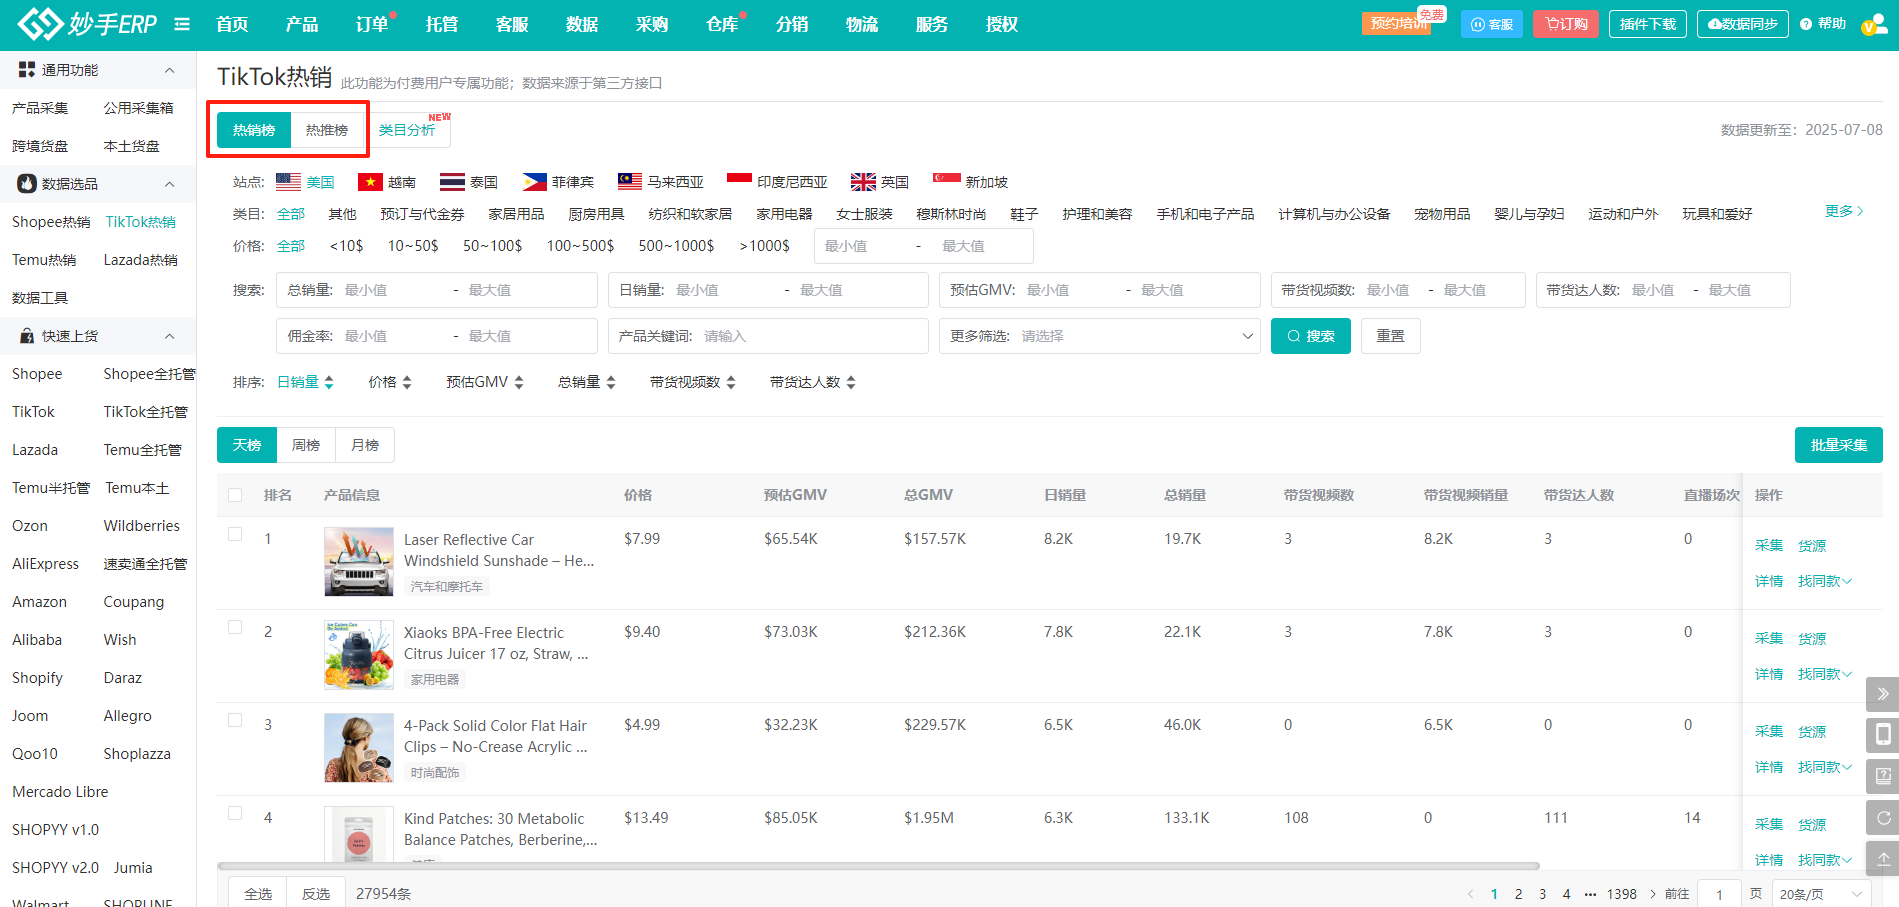1899x907 pixels.
Task: Select price range 10~50$
Action: 413,246
